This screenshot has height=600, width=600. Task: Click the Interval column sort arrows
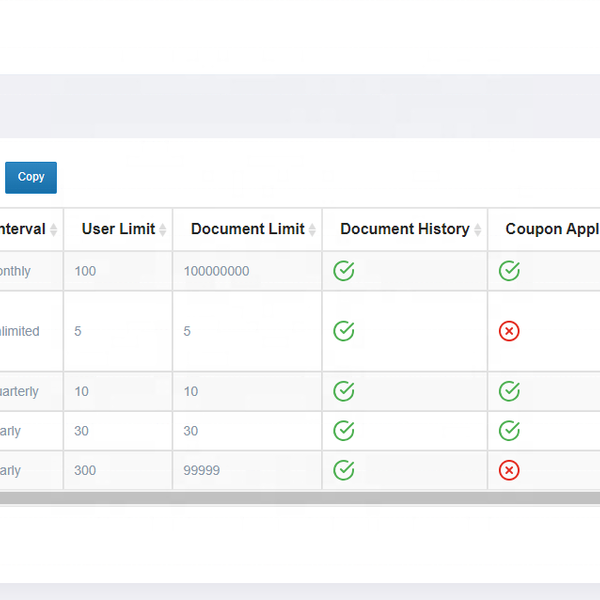[x=54, y=230]
